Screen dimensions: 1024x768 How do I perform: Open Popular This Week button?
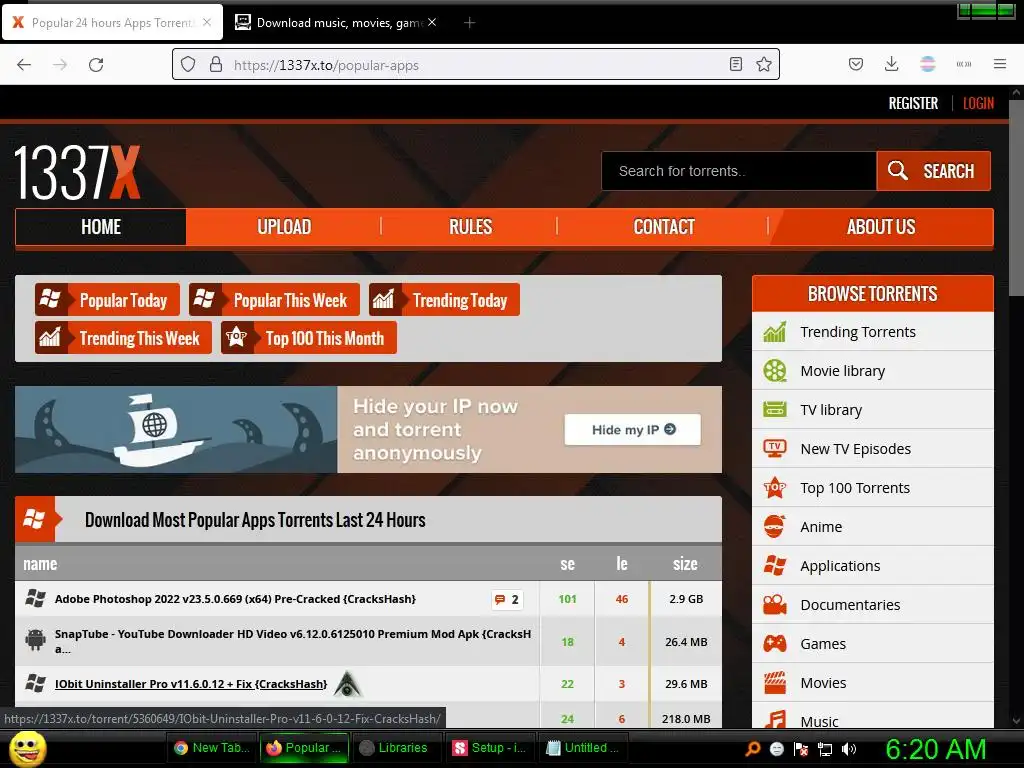pos(274,300)
